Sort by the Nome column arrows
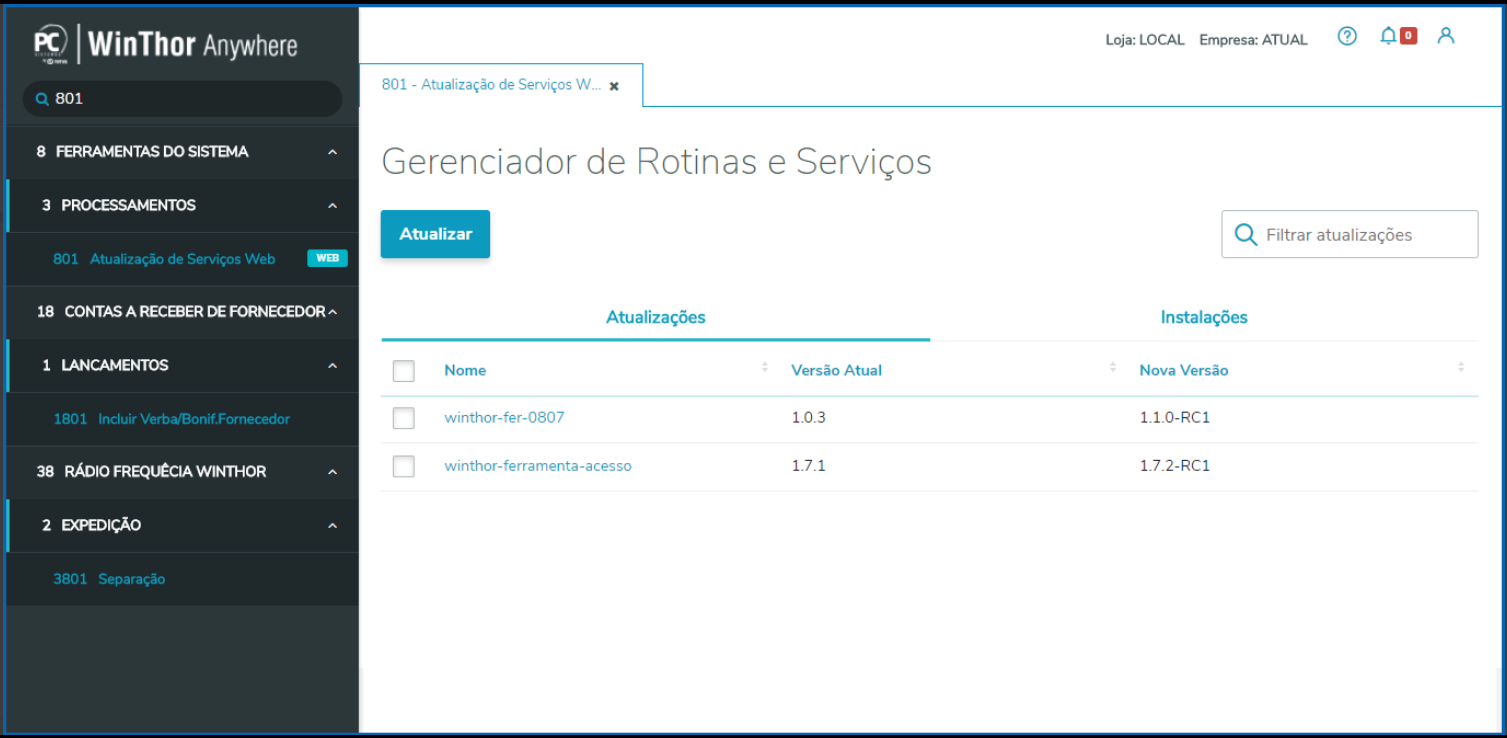This screenshot has height=738, width=1507. click(765, 368)
